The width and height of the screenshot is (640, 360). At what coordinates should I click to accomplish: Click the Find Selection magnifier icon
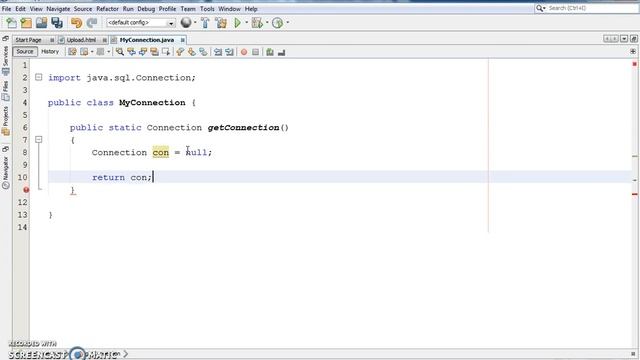point(120,52)
